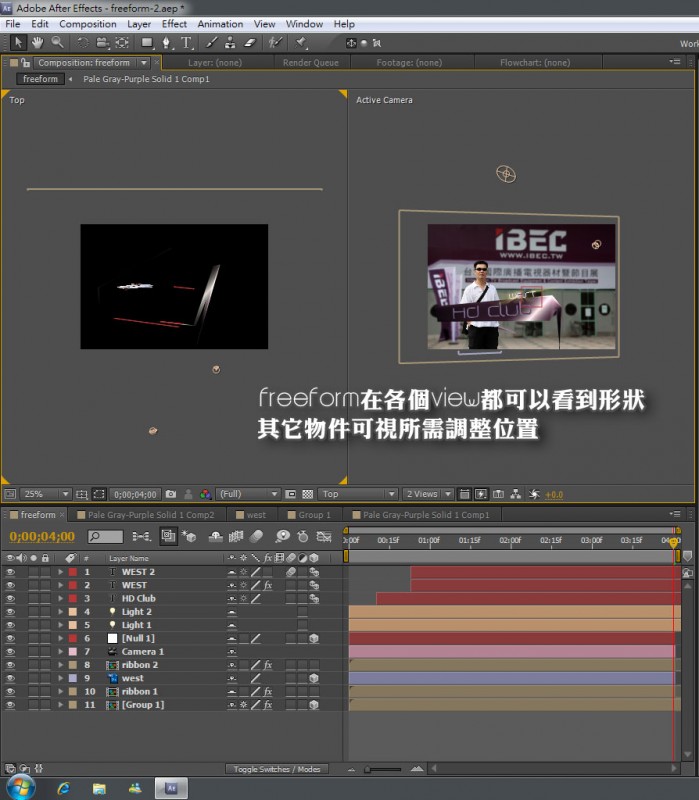Select the Brush tool
The width and height of the screenshot is (699, 800).
pyautogui.click(x=211, y=43)
